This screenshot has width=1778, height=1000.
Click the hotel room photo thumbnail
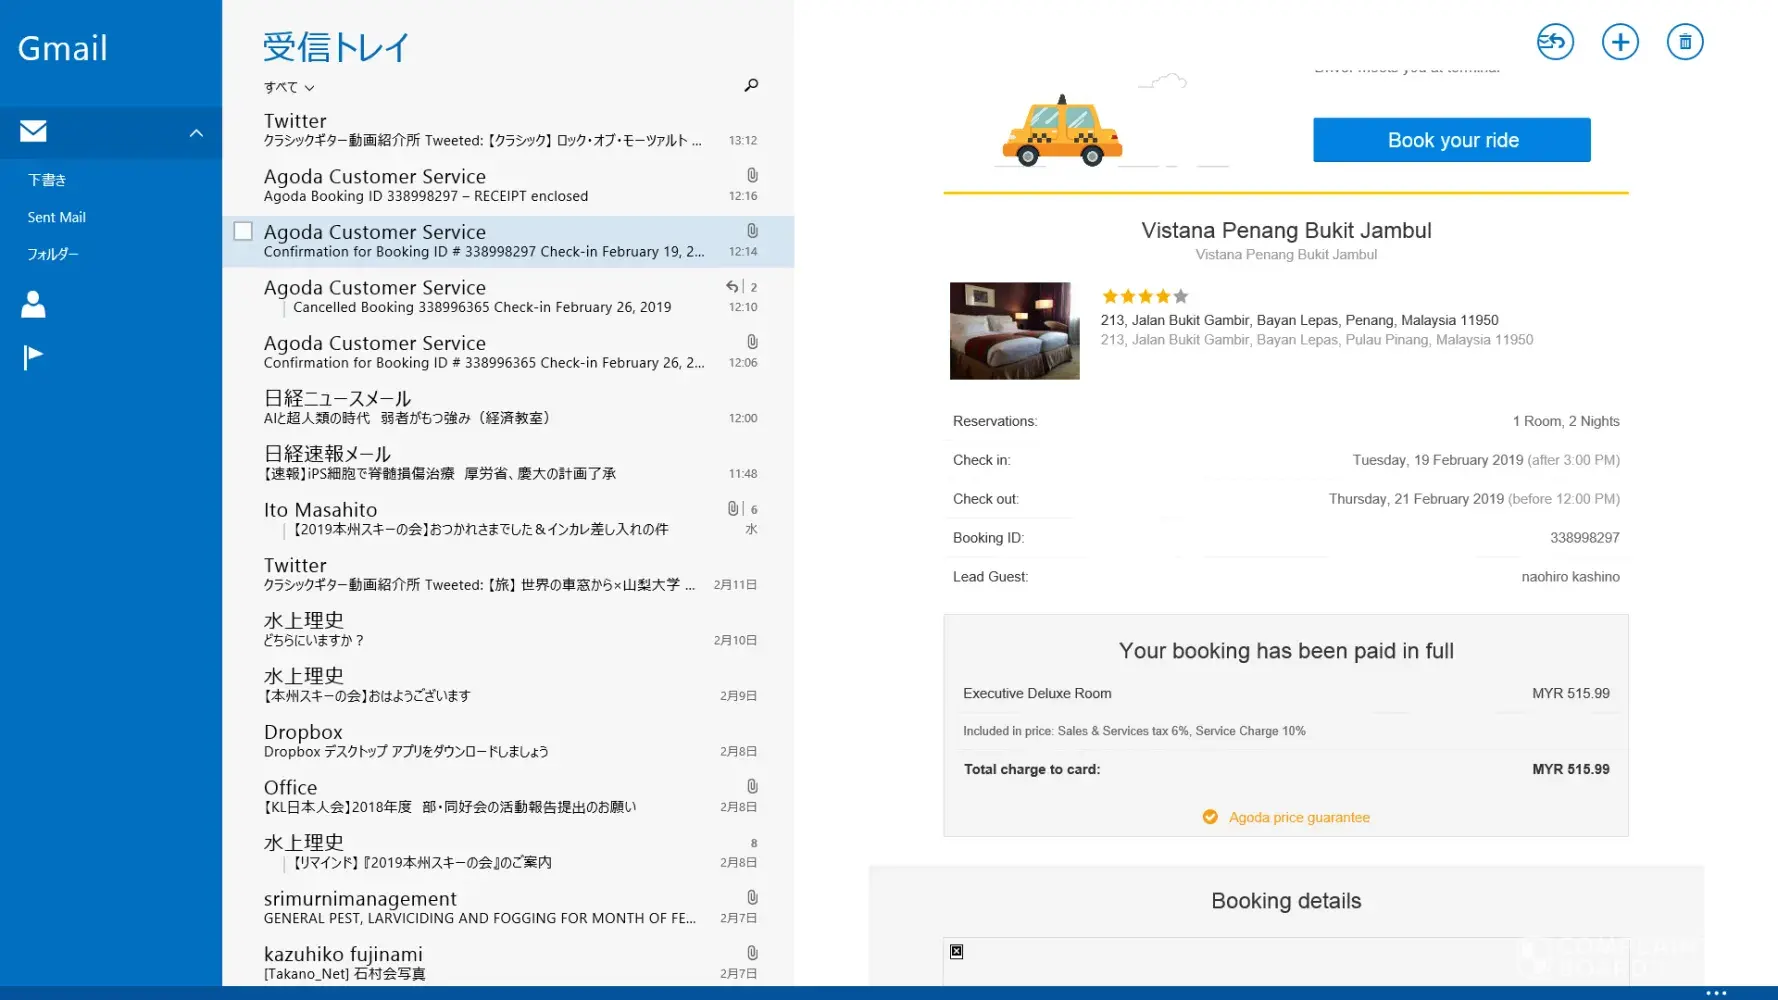pyautogui.click(x=1014, y=331)
